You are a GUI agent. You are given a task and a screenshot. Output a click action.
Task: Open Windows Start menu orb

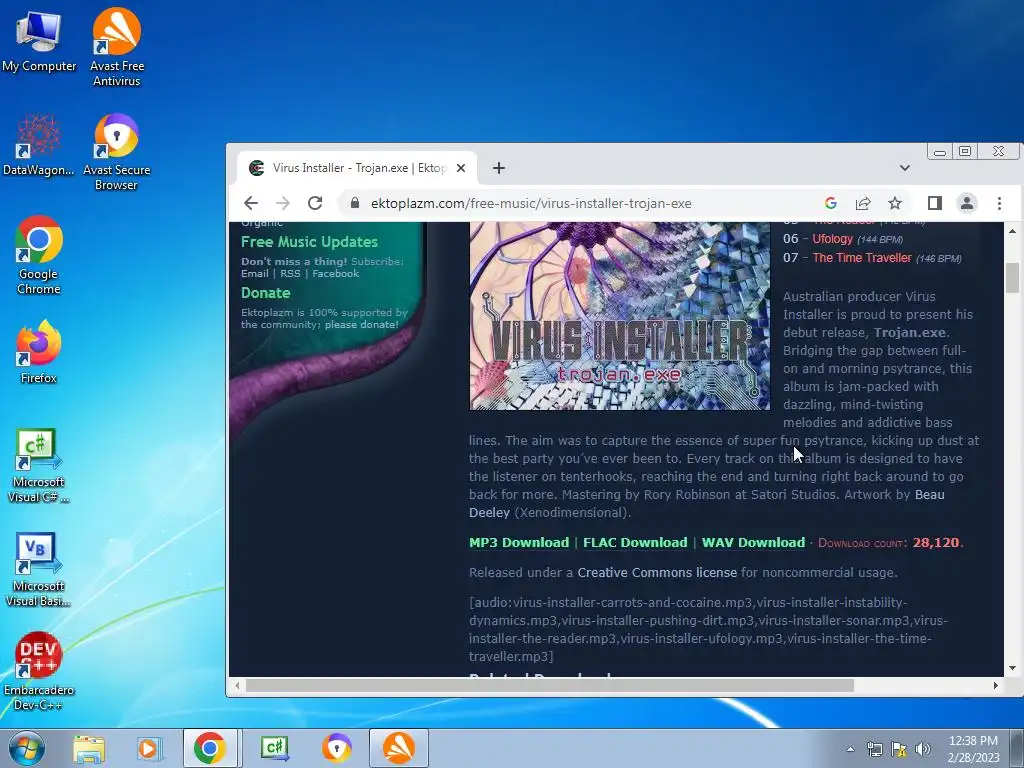[x=27, y=748]
